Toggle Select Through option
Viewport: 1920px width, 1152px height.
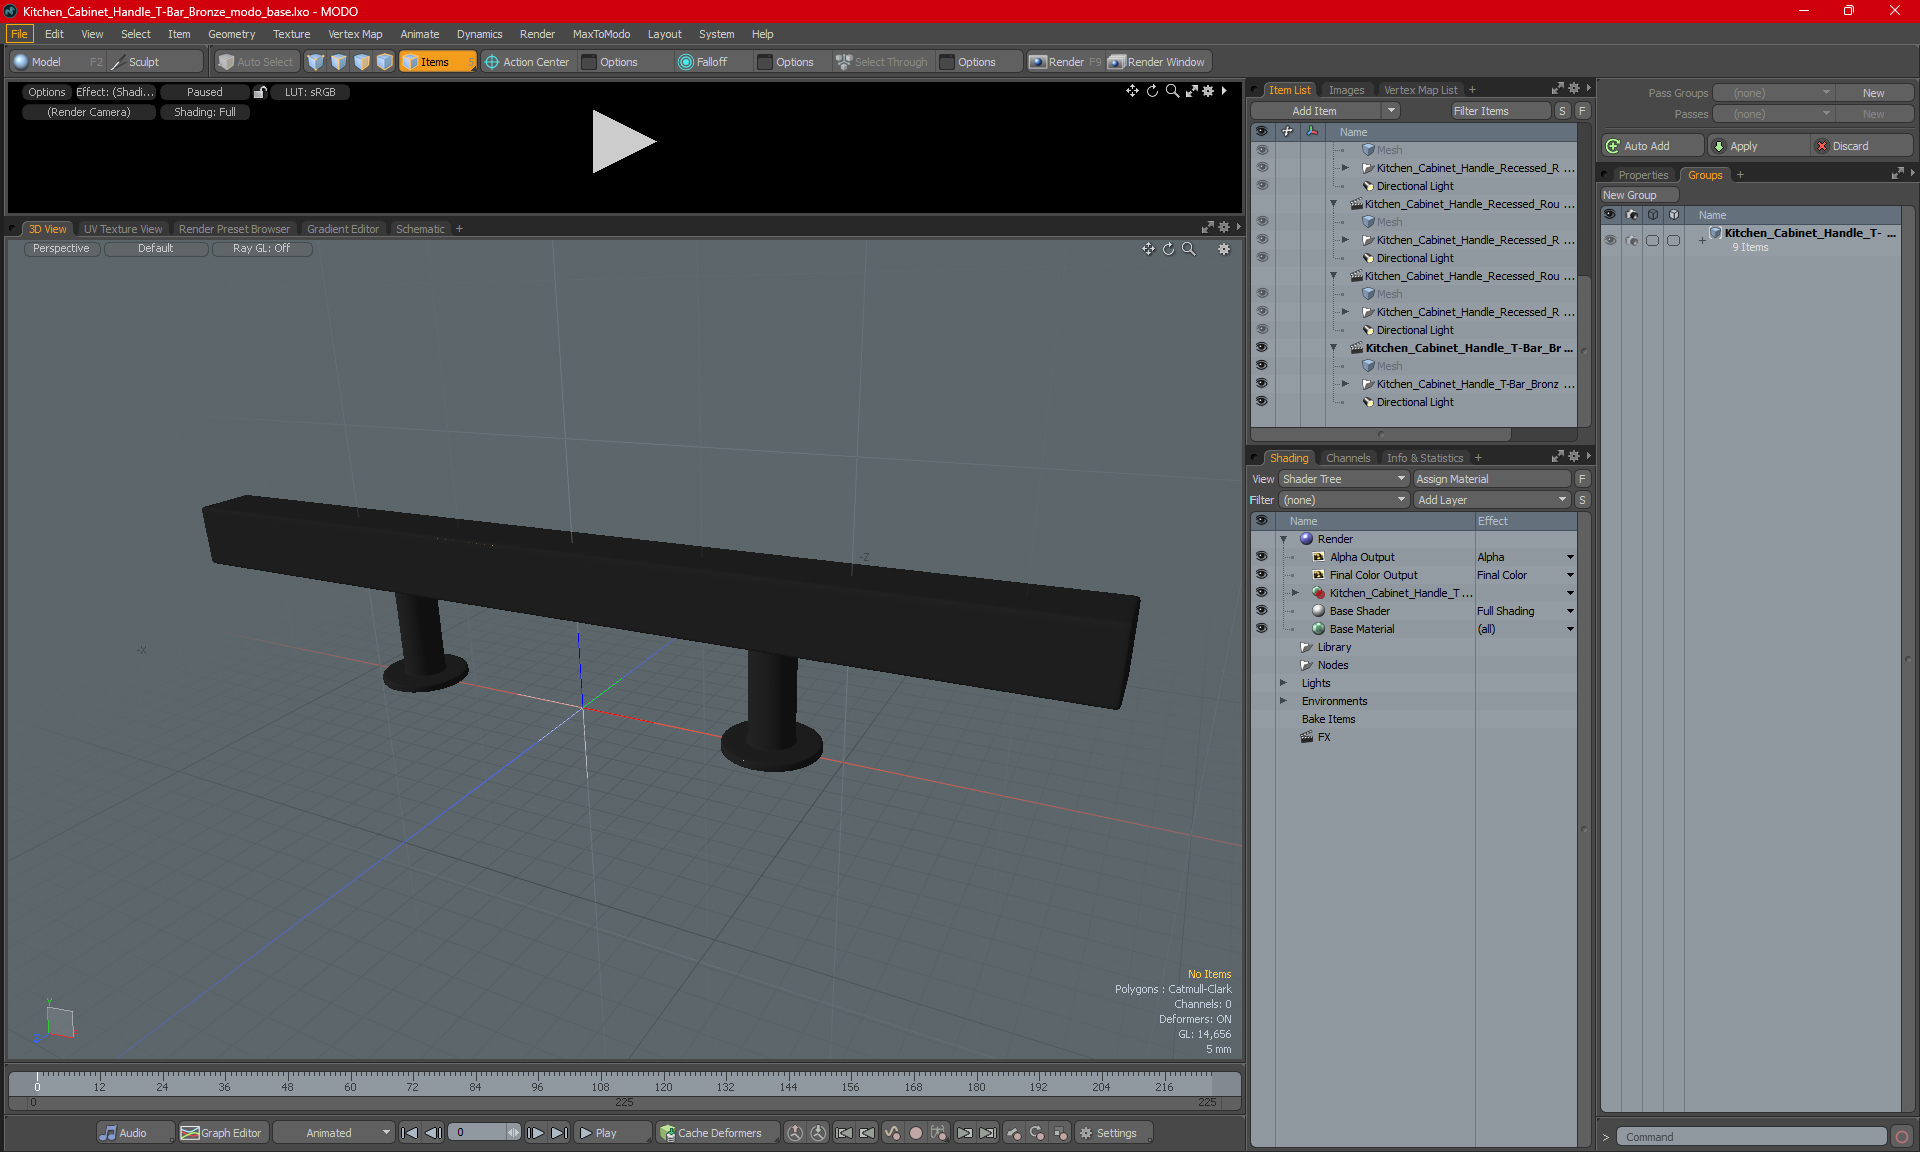point(882,62)
